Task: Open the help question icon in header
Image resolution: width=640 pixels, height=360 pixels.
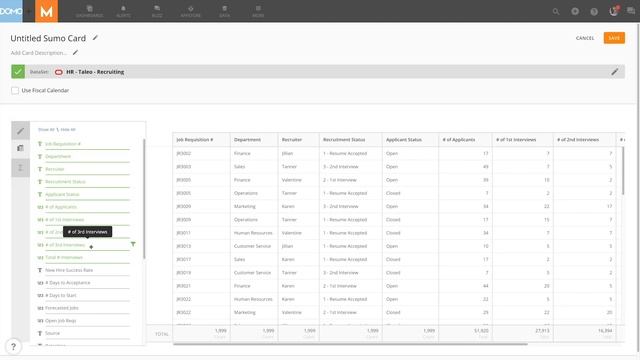Action: coord(594,11)
